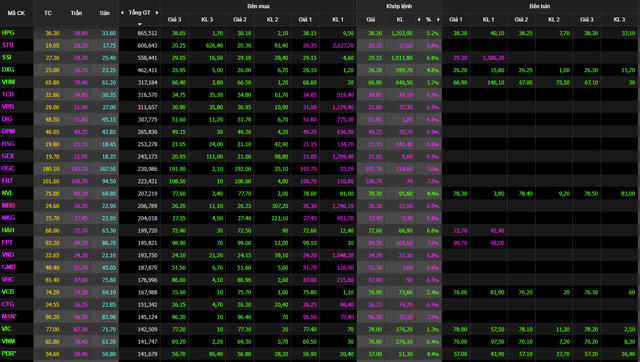Screen dimensions: 640x362
Task: Open PDR* stock ticker
Action: click(x=9, y=353)
